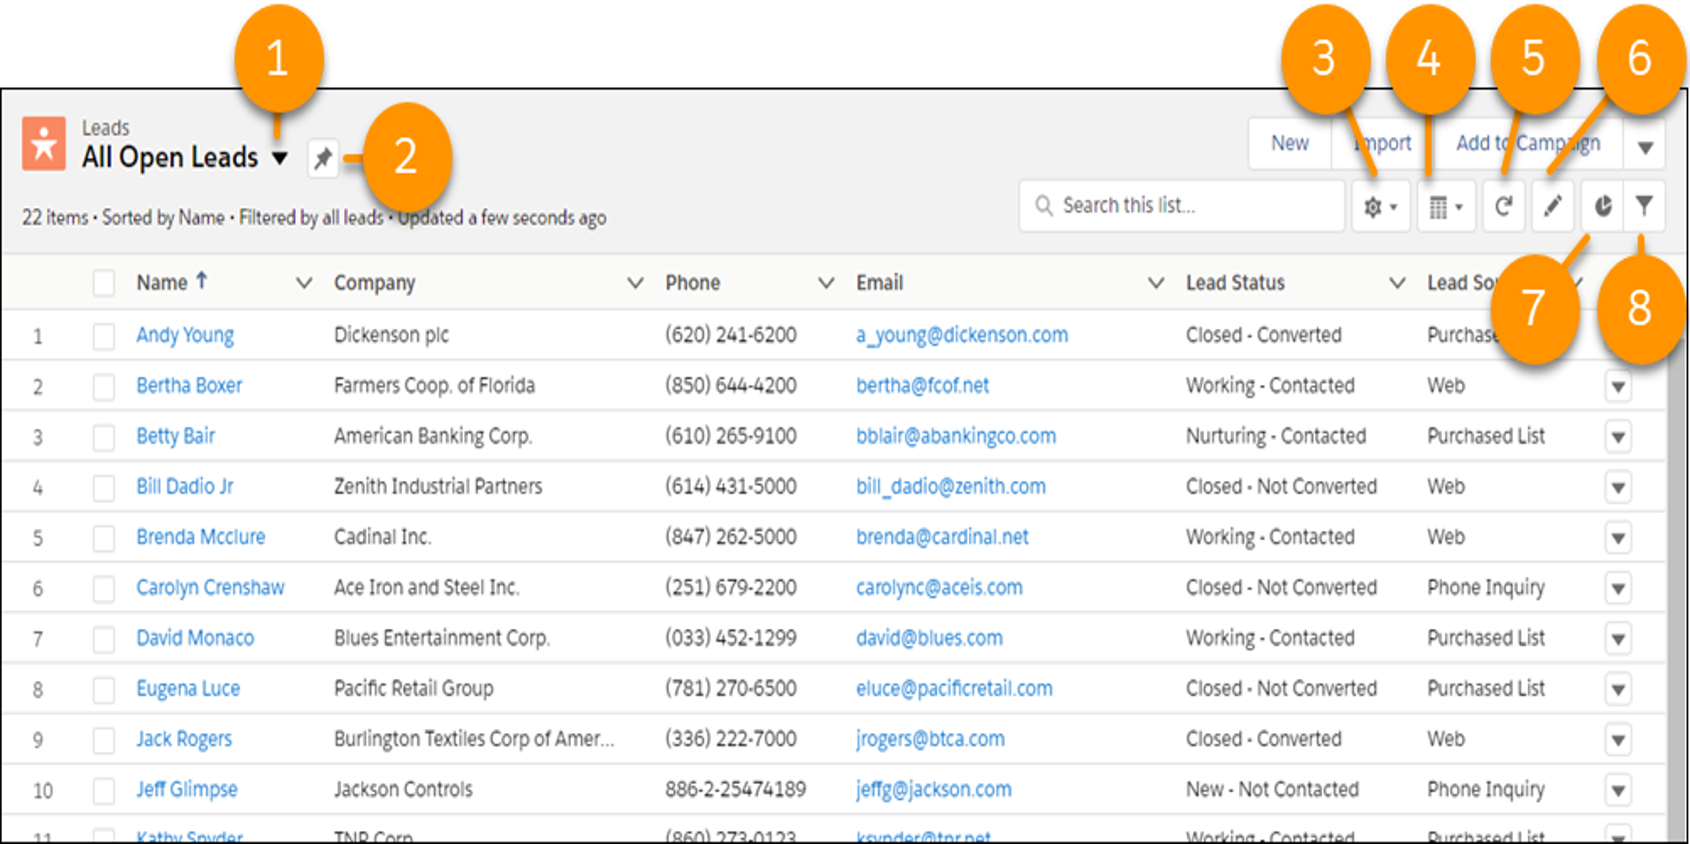Open row actions for Betty Bair
Image resolution: width=1690 pixels, height=844 pixels.
[x=1618, y=437]
